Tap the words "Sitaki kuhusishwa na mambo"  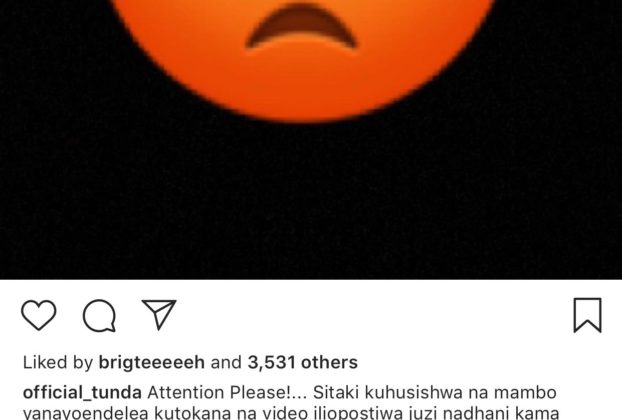pos(435,393)
